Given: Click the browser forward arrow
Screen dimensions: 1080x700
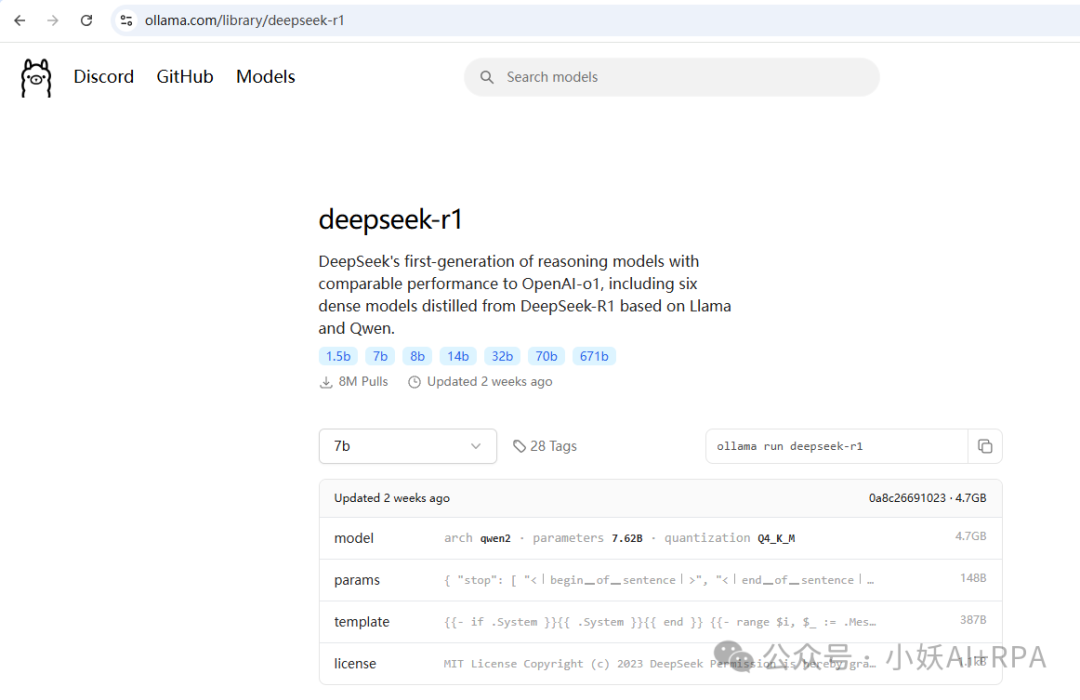Looking at the screenshot, I should 52,21.
